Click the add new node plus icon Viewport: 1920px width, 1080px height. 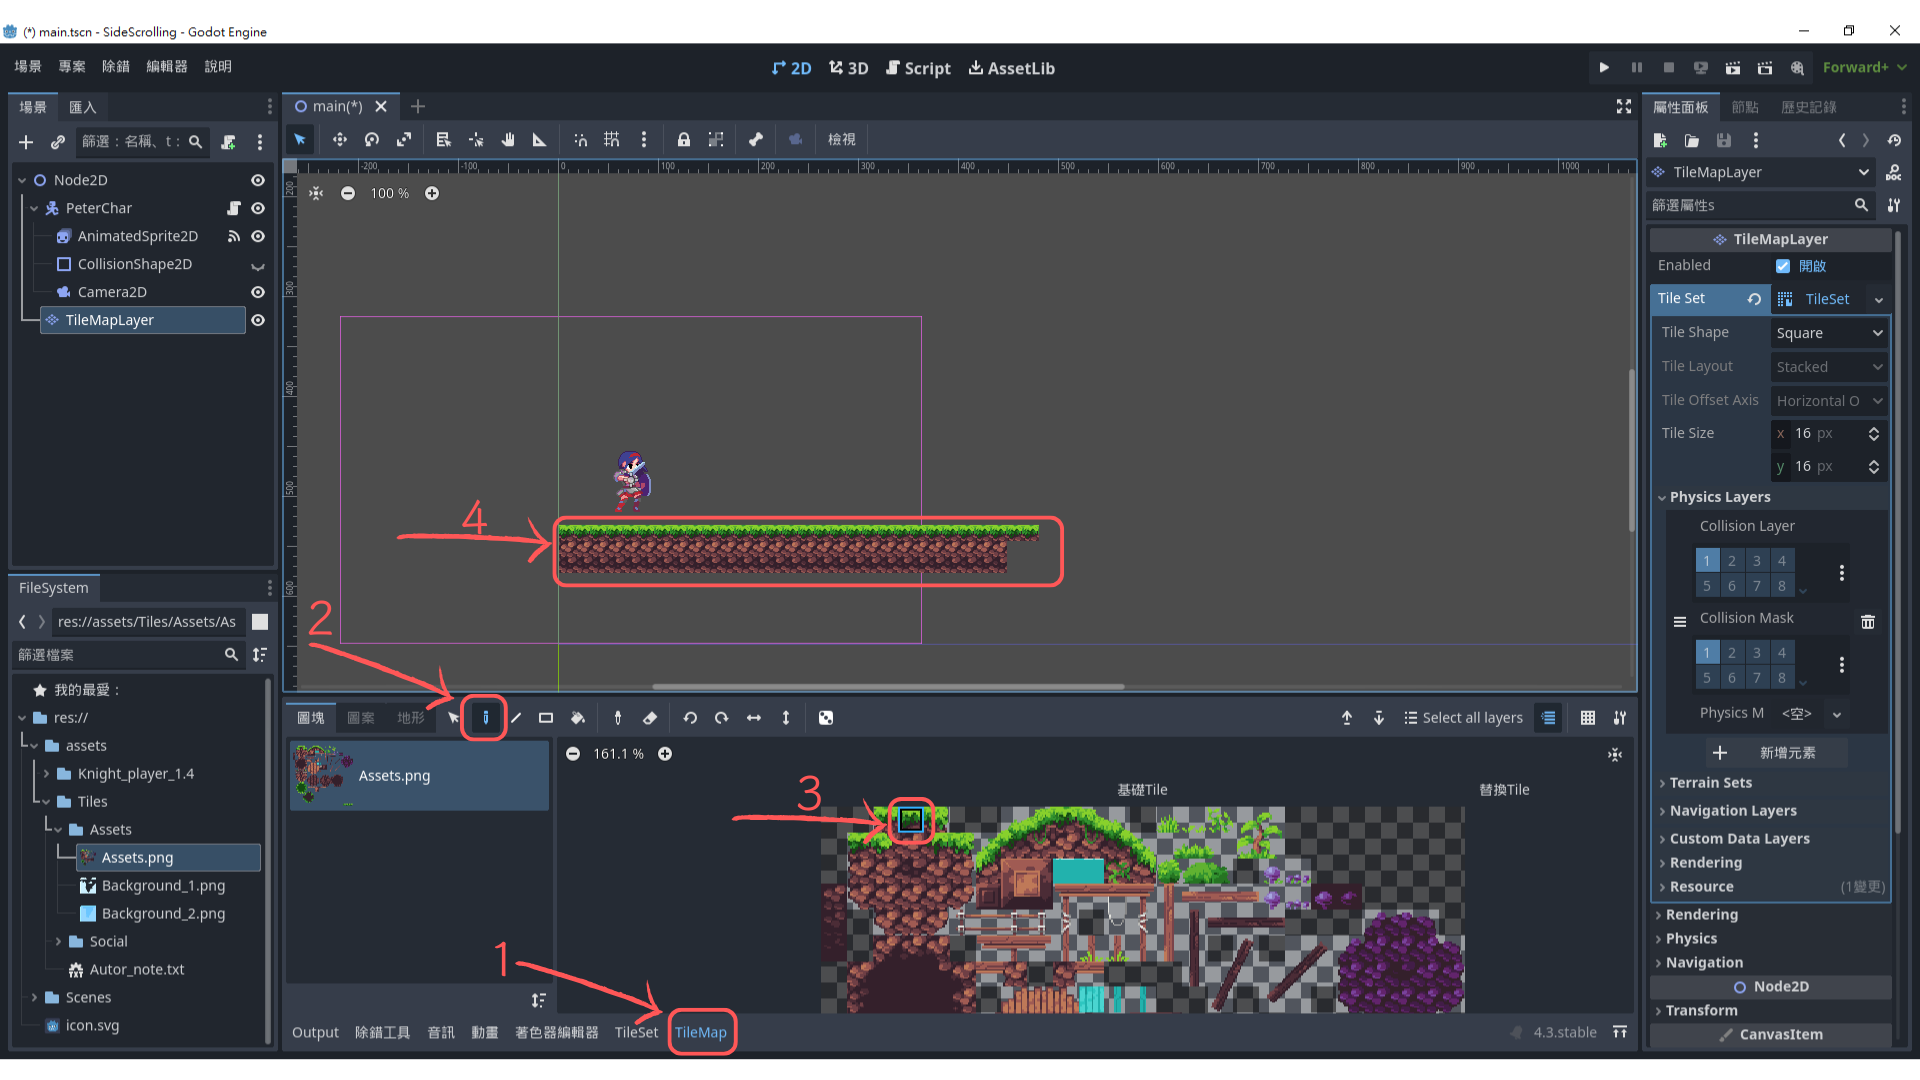[x=26, y=142]
